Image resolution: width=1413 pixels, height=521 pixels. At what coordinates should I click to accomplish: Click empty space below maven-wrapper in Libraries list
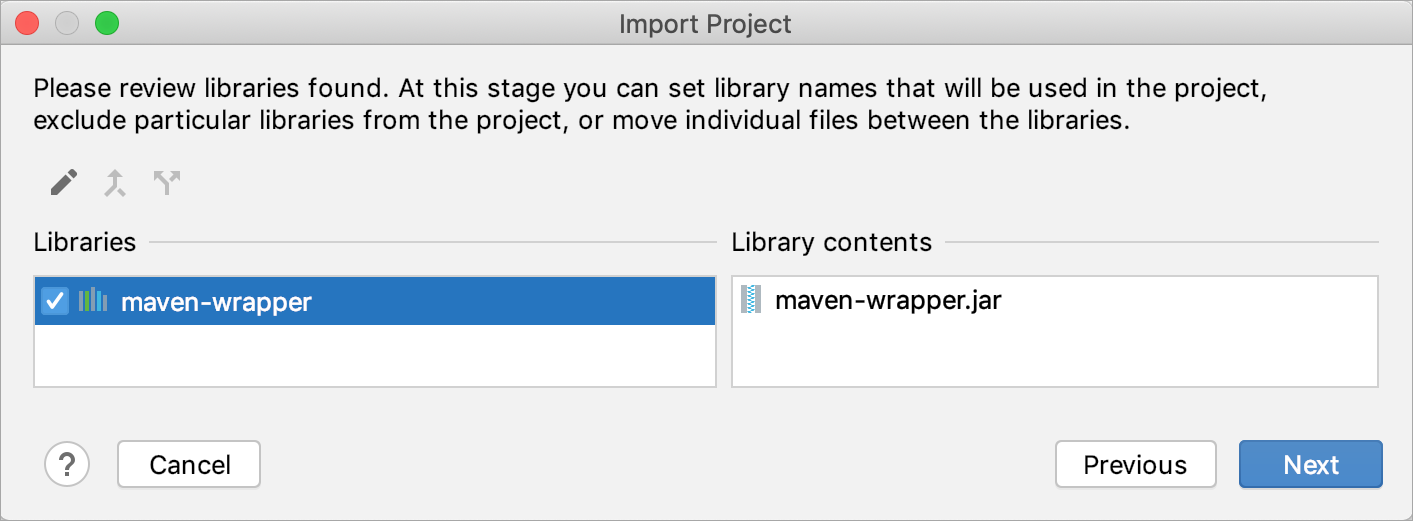[375, 355]
